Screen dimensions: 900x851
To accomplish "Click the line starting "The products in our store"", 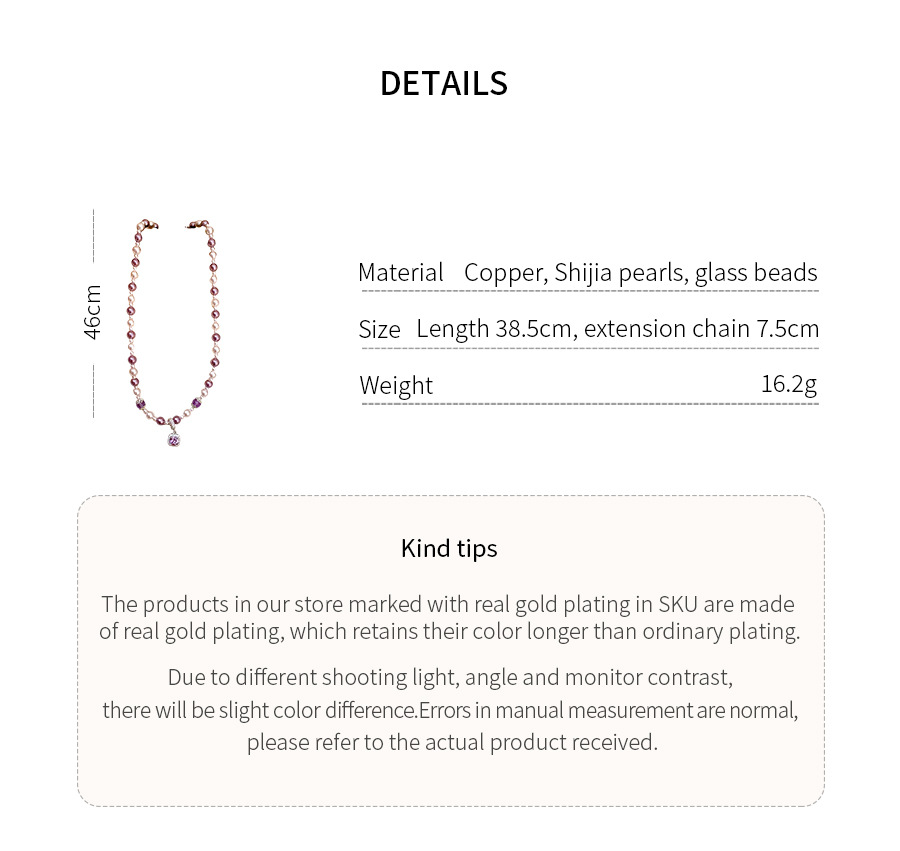I will [x=448, y=604].
